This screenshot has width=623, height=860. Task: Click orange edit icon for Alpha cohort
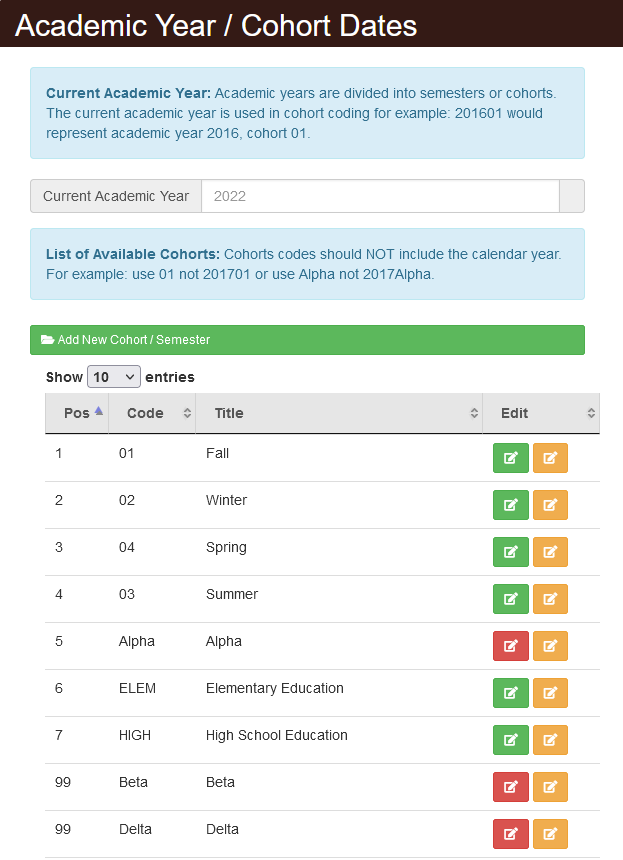[x=550, y=646]
